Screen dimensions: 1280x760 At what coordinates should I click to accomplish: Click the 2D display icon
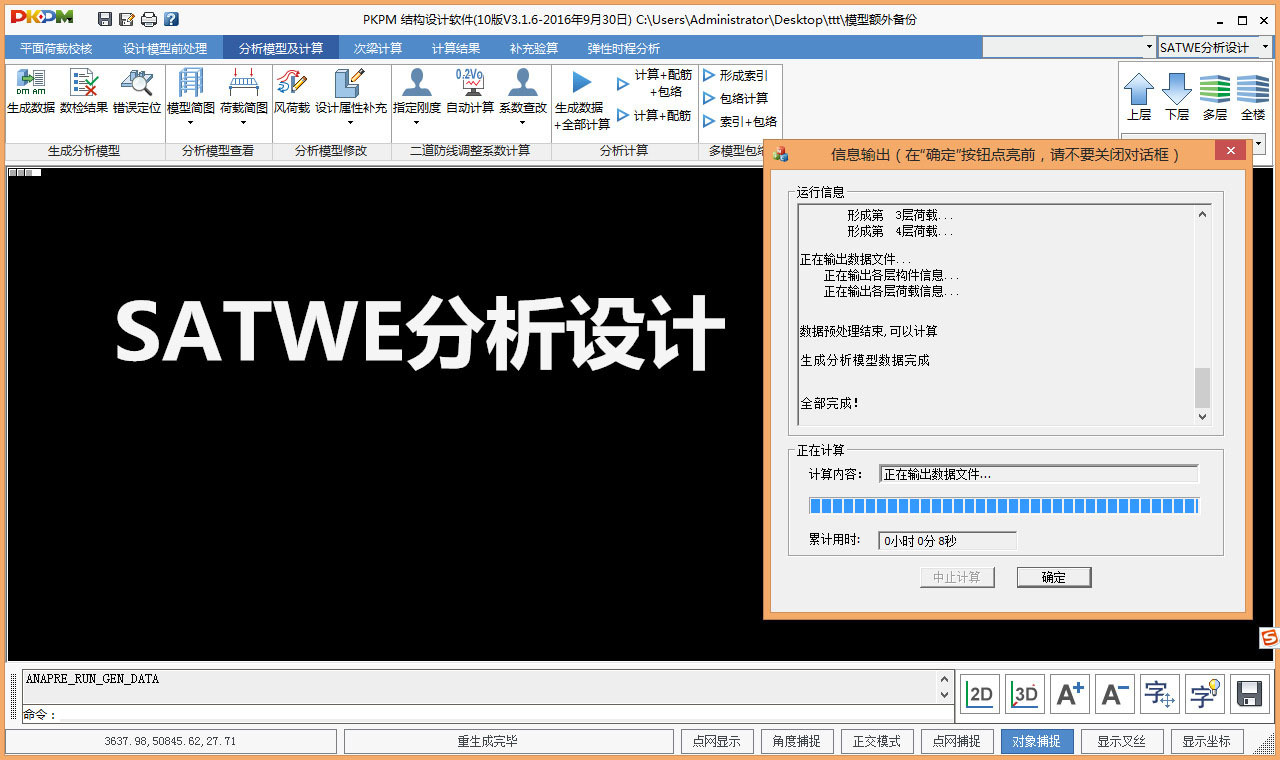[x=979, y=693]
